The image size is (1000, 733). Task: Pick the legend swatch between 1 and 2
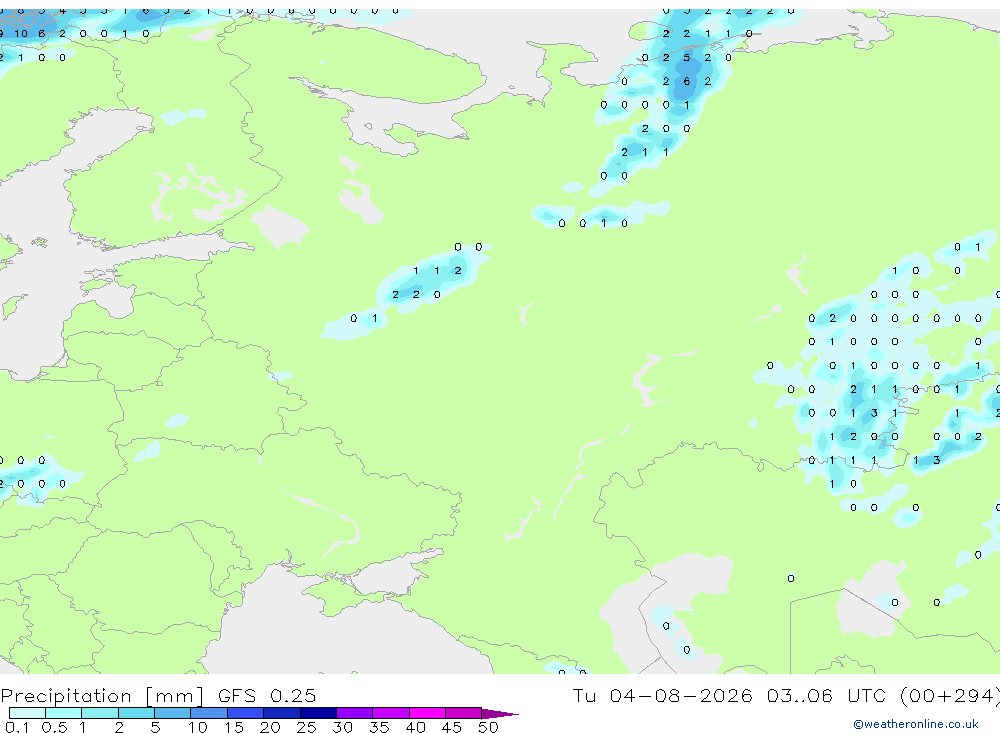pos(99,713)
